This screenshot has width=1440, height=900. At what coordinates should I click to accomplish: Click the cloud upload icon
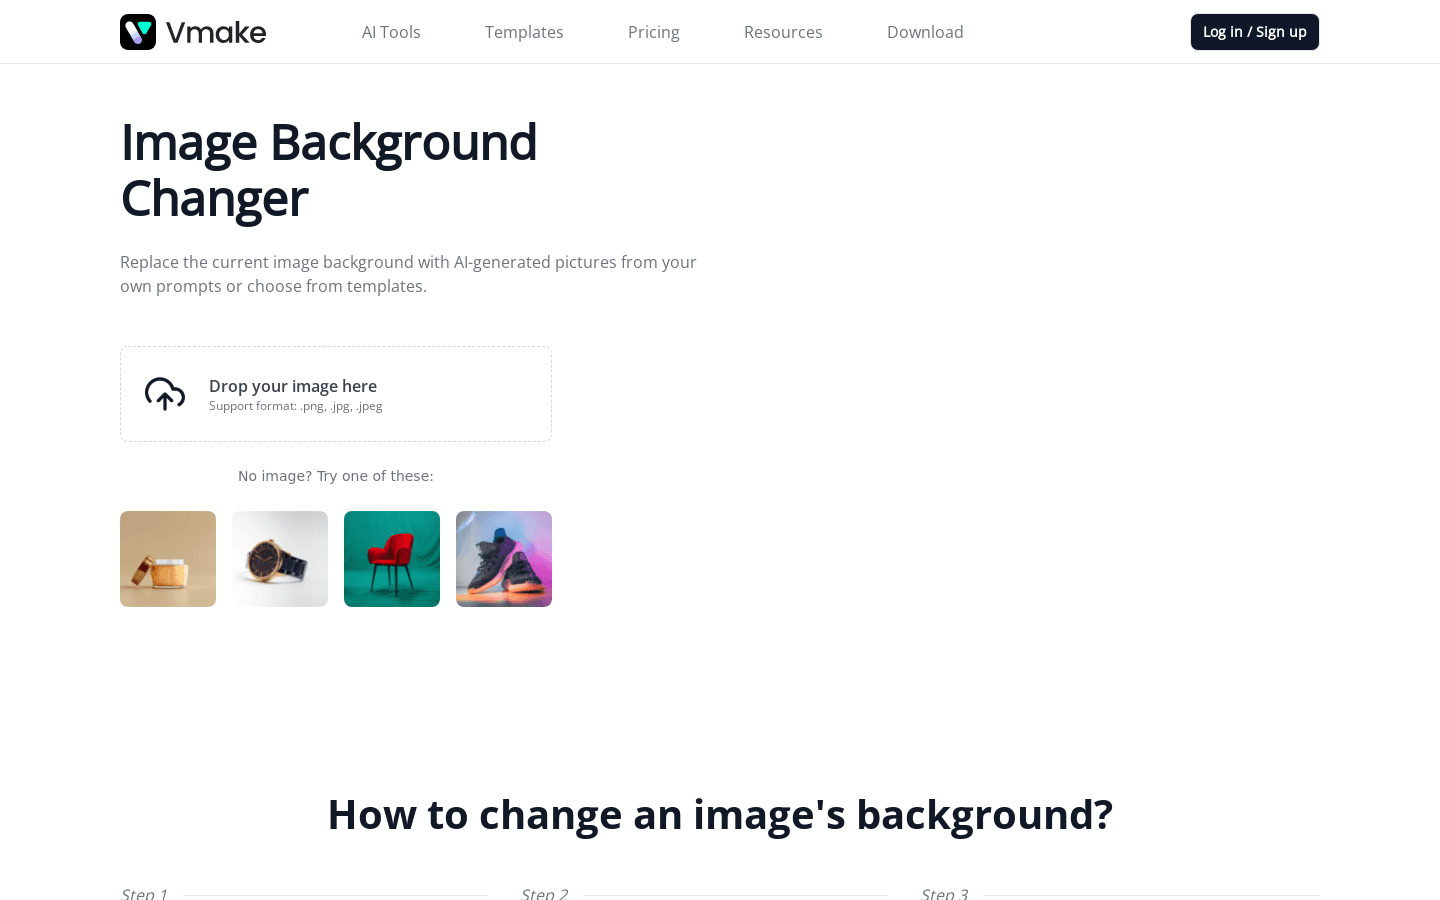point(165,394)
